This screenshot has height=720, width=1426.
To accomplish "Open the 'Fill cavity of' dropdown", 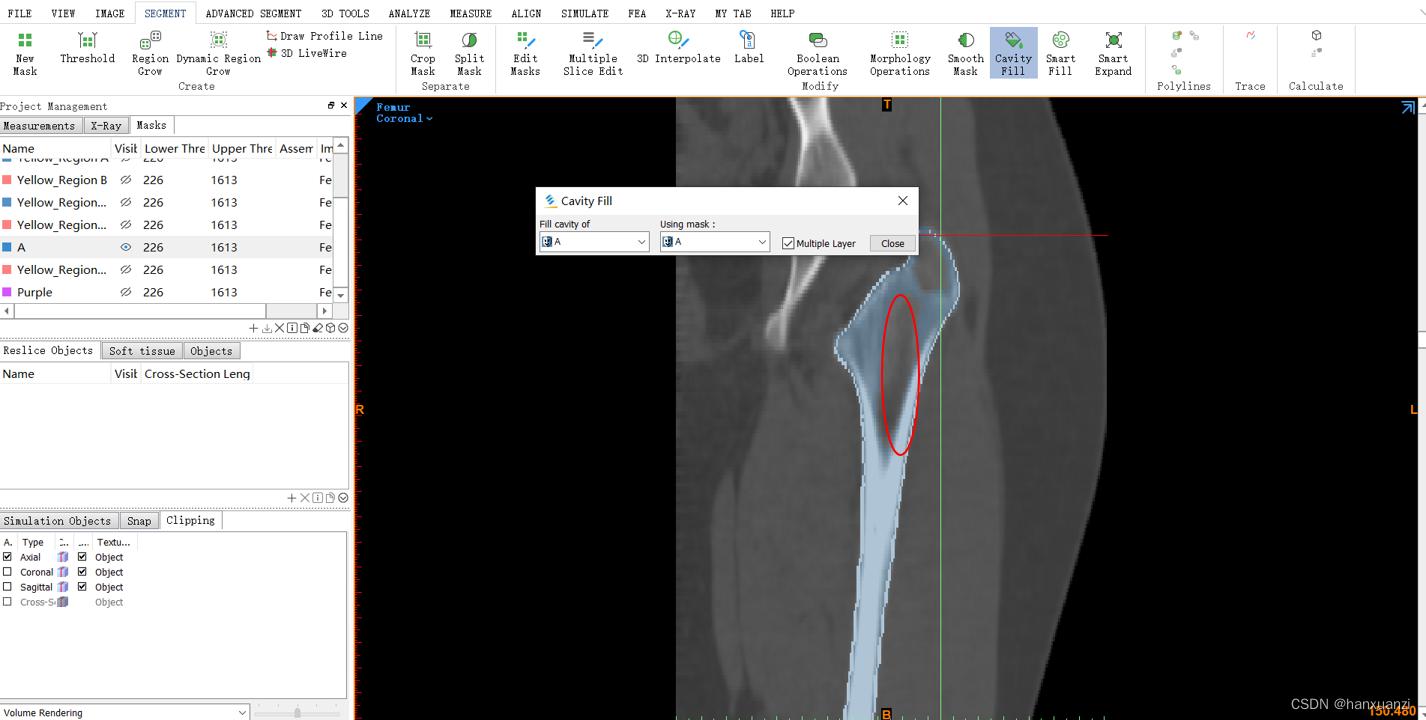I will (594, 242).
